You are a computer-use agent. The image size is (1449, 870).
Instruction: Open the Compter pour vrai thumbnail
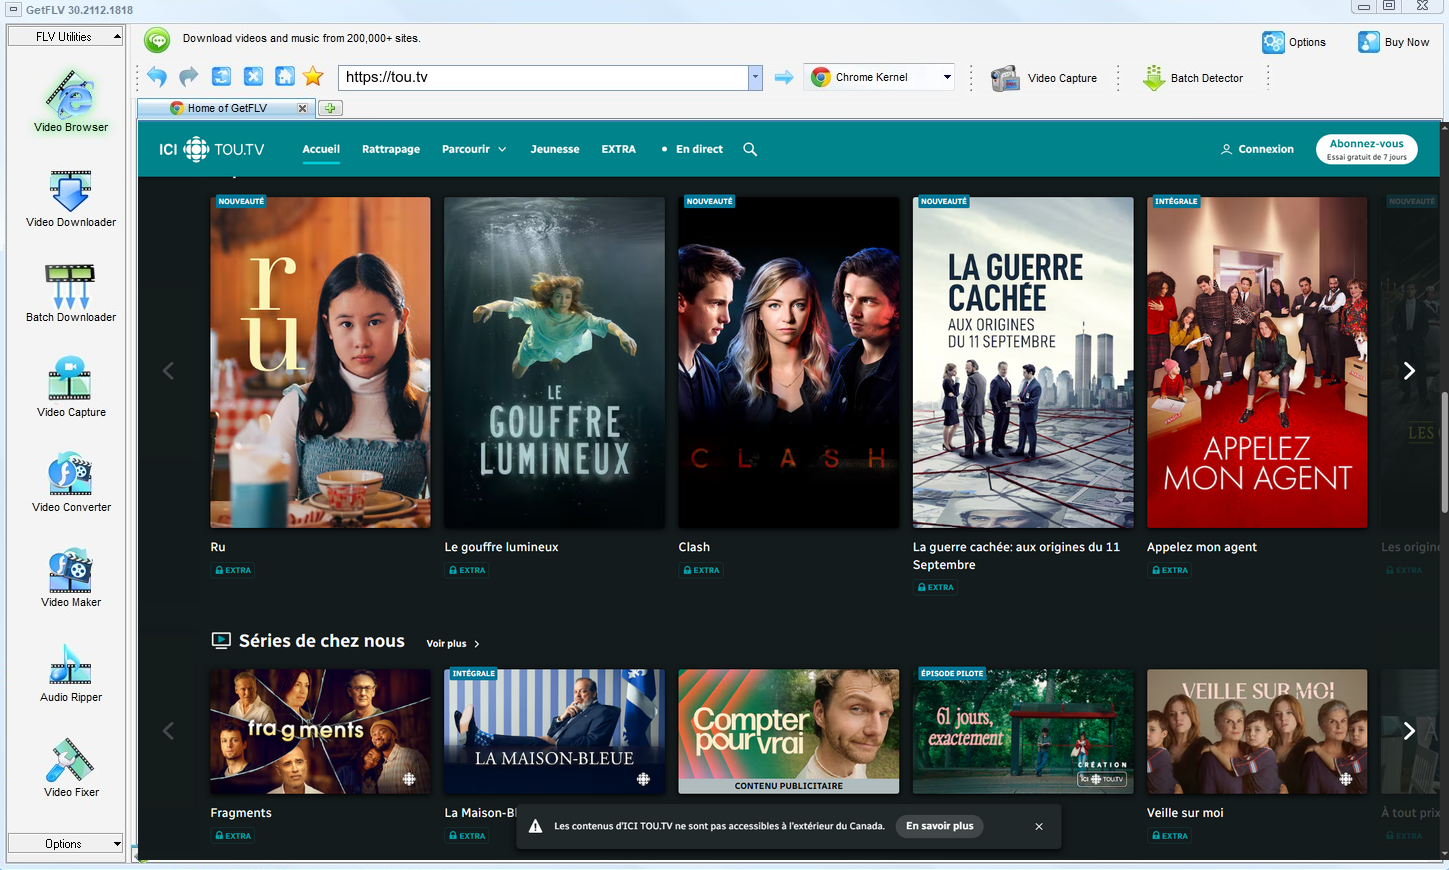point(789,731)
